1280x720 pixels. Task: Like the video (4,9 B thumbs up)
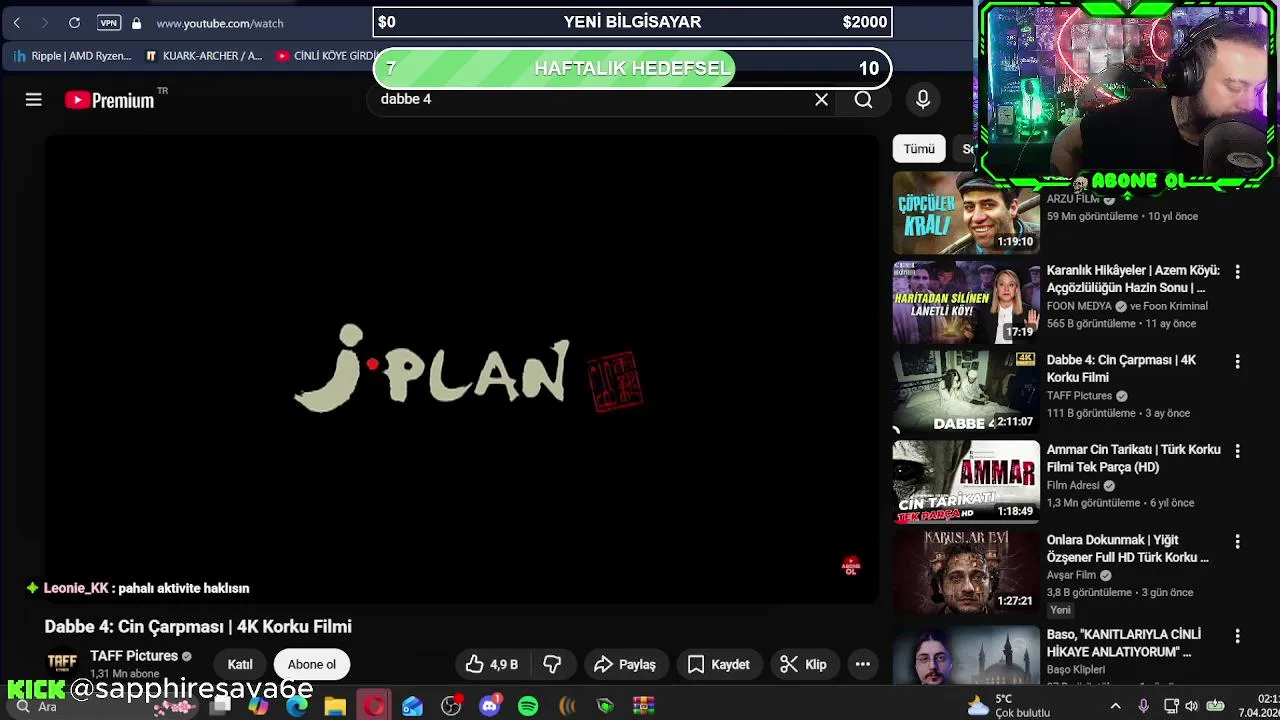(x=492, y=664)
